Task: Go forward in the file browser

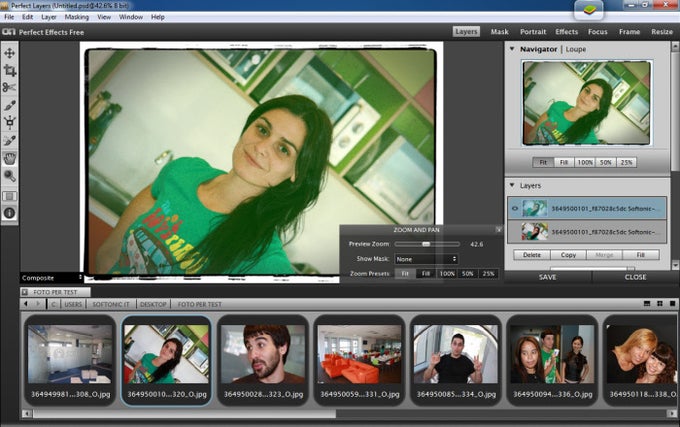Action: pyautogui.click(x=38, y=304)
